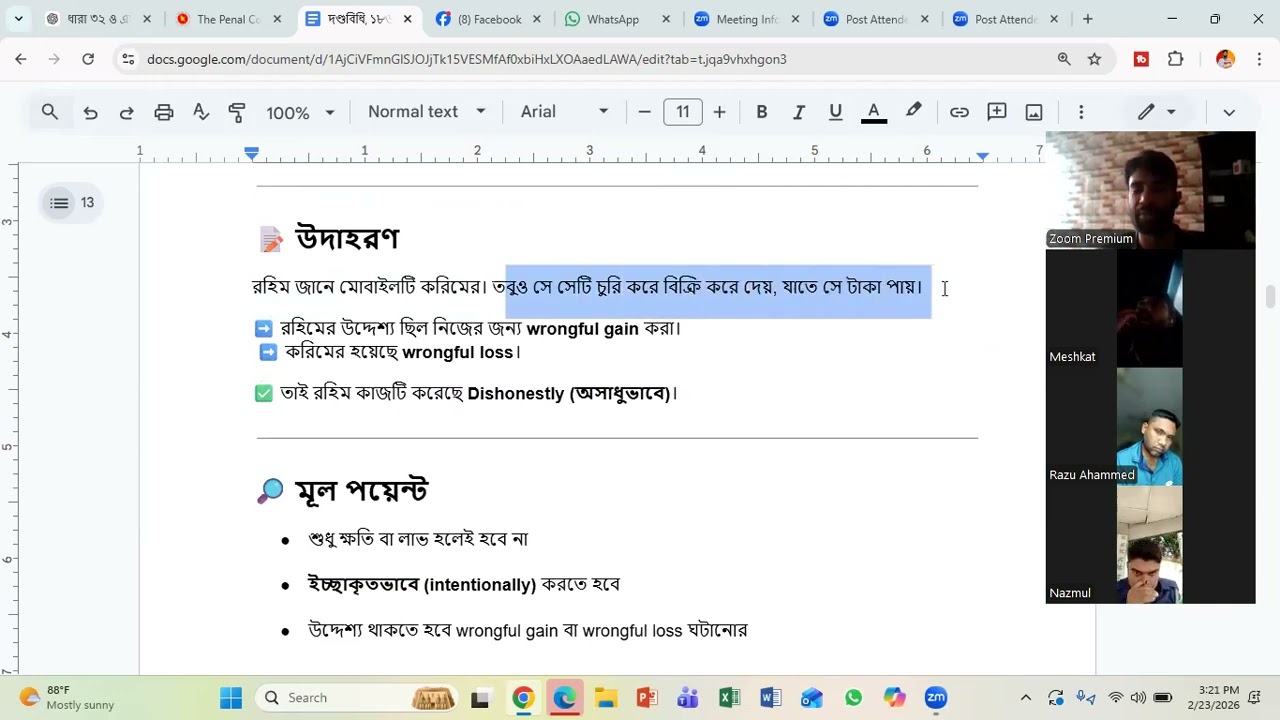Insert a link

tap(959, 112)
